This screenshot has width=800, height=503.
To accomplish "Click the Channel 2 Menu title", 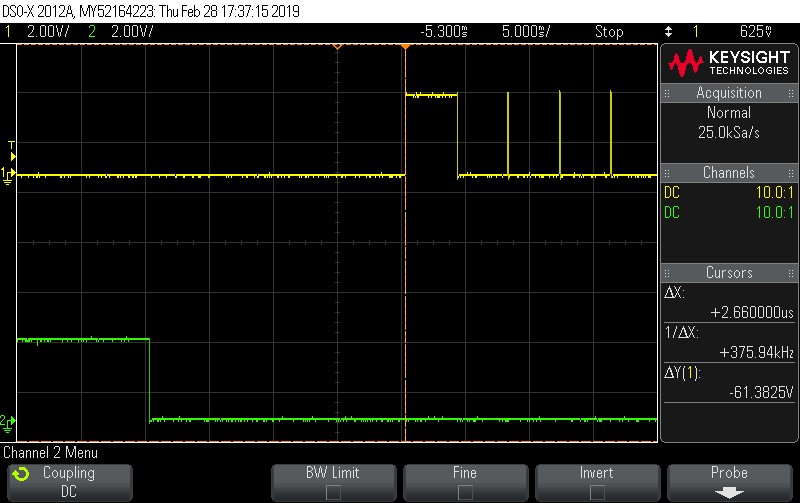I will (x=51, y=453).
